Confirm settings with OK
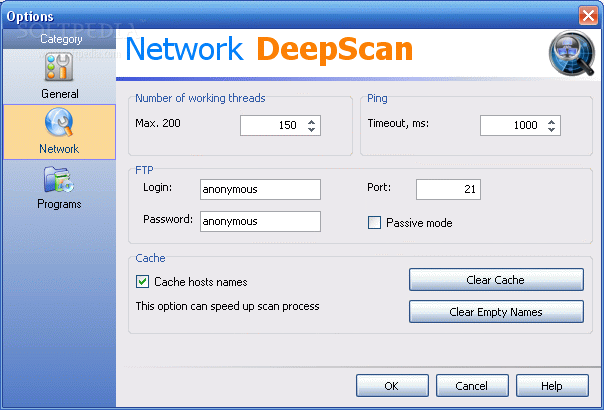604x410 pixels. (x=392, y=386)
